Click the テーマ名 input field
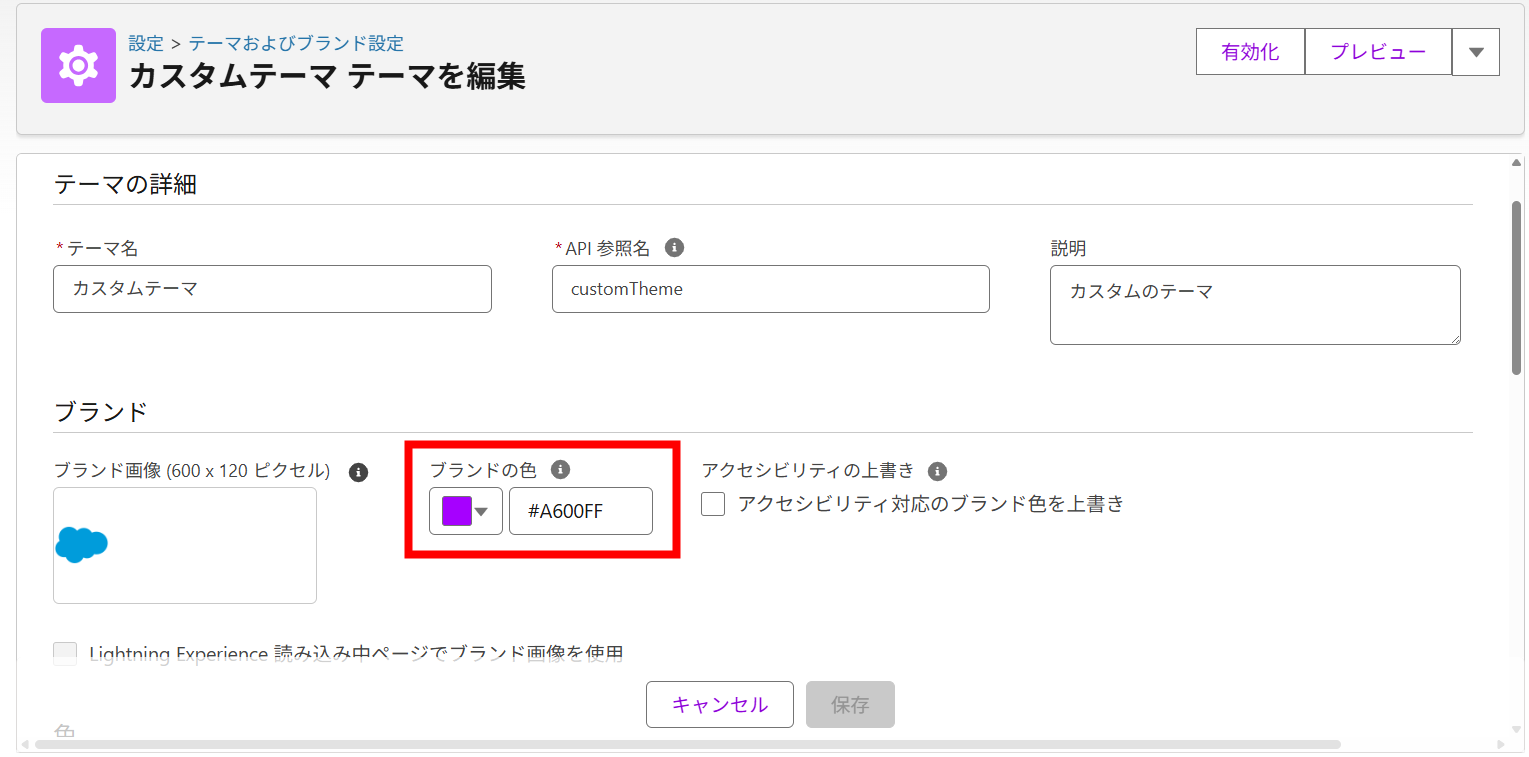The height and width of the screenshot is (757, 1529). 272,289
